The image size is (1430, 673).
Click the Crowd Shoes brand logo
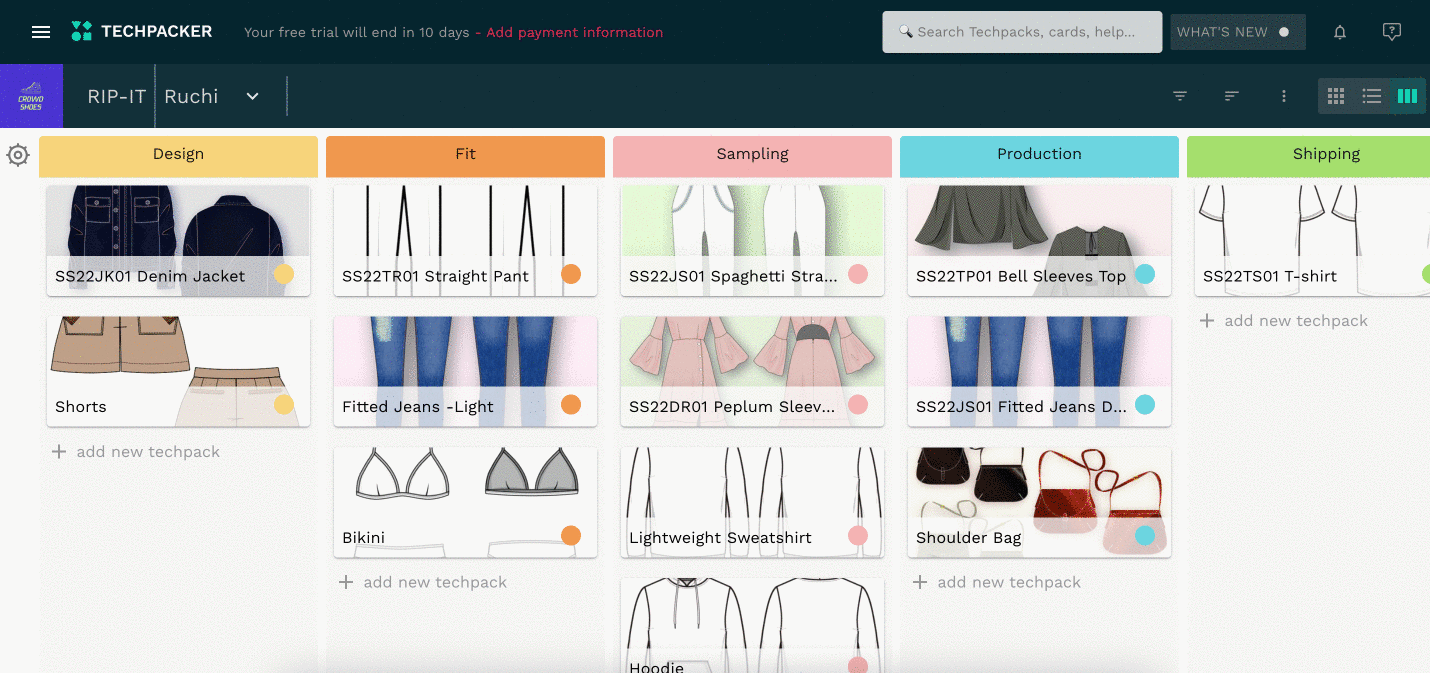31,96
